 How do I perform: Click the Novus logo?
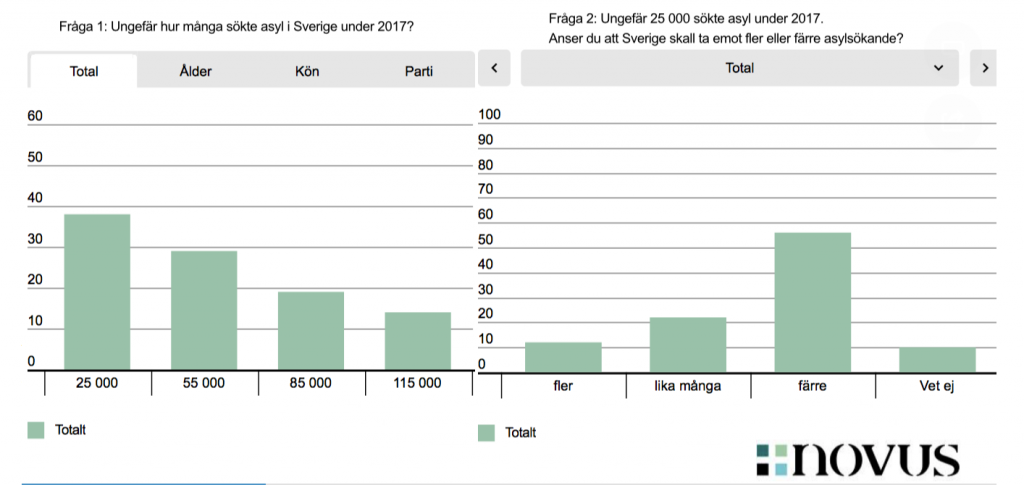click(x=858, y=459)
